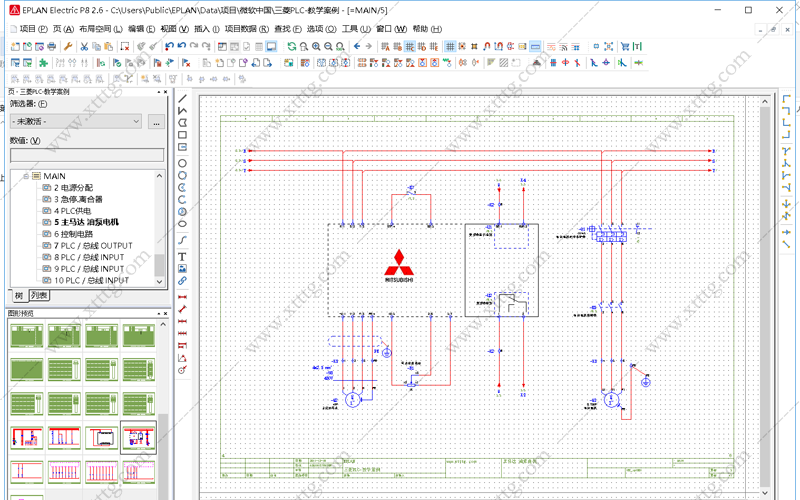Toggle the graphical preview panel button

pos(271,46)
